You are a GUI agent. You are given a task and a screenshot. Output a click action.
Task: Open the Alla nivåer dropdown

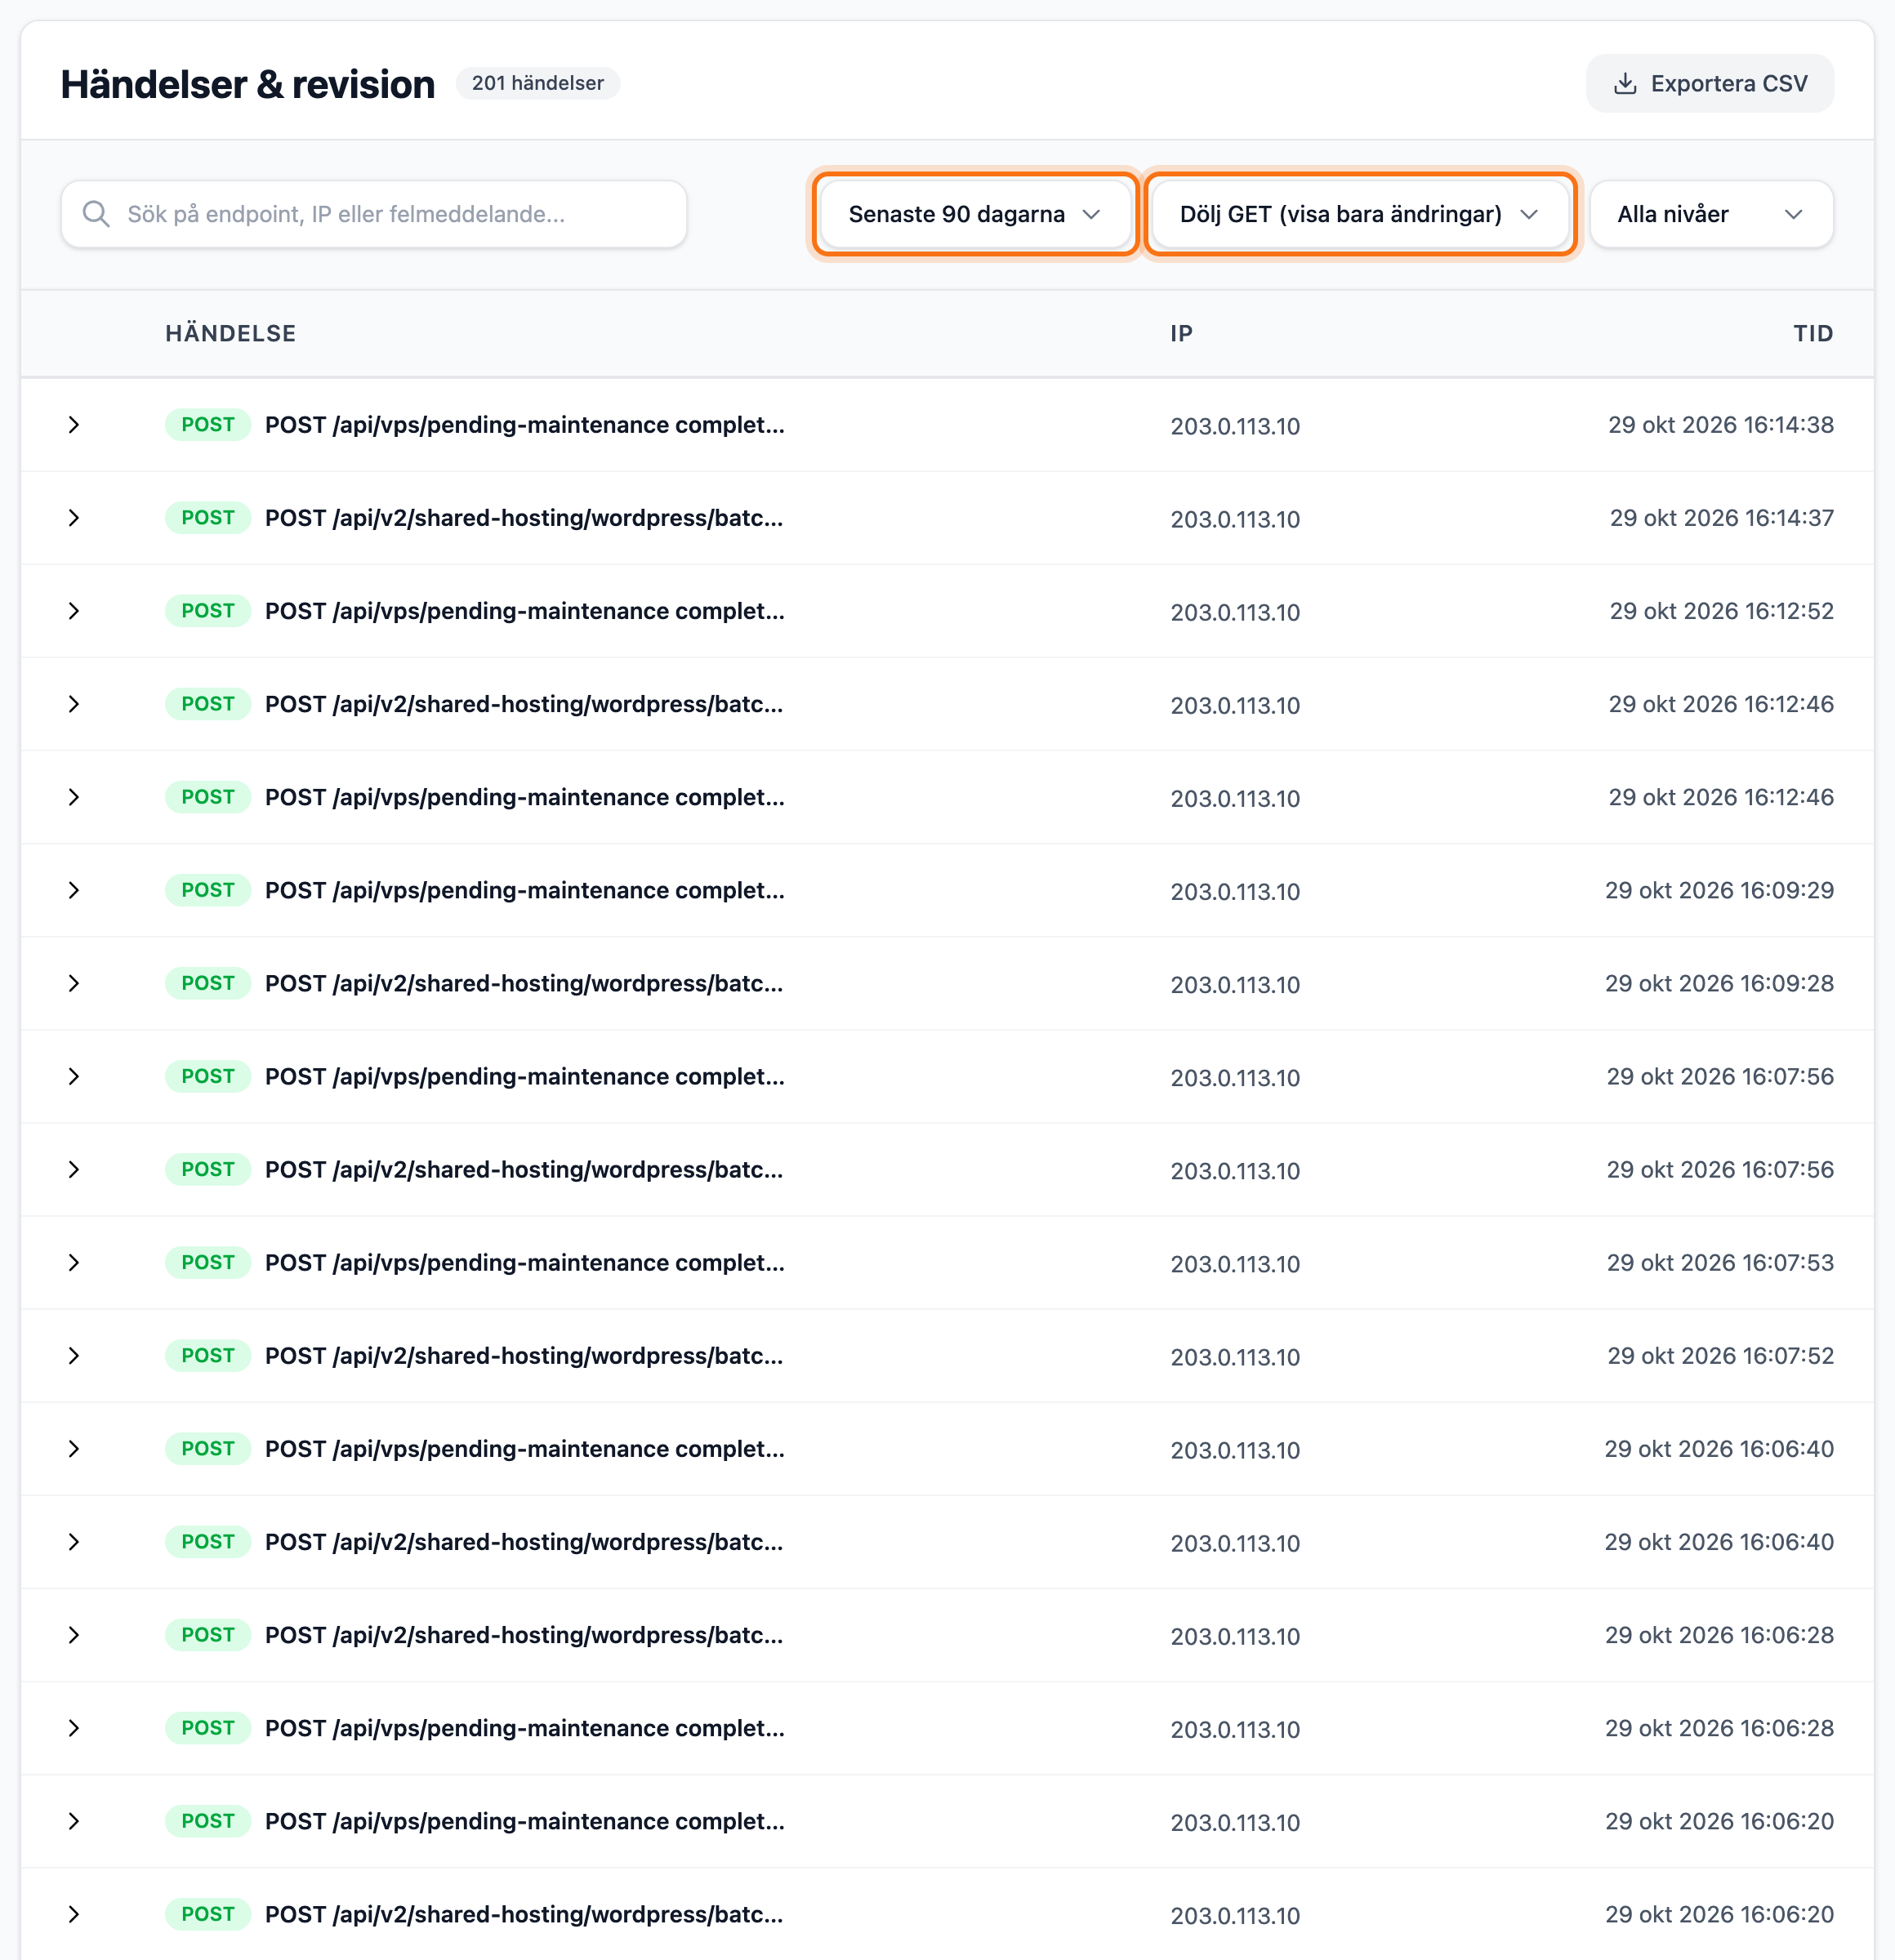click(x=1711, y=214)
